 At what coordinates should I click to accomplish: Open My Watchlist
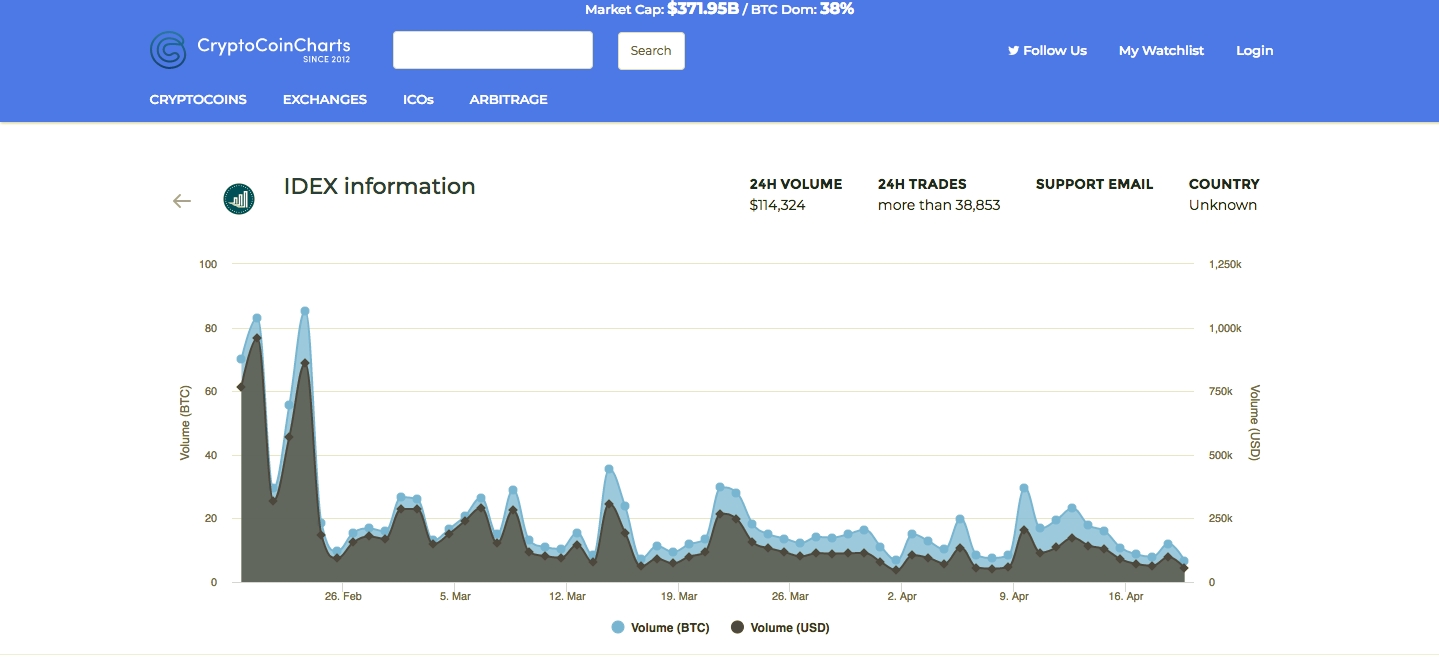tap(1161, 50)
